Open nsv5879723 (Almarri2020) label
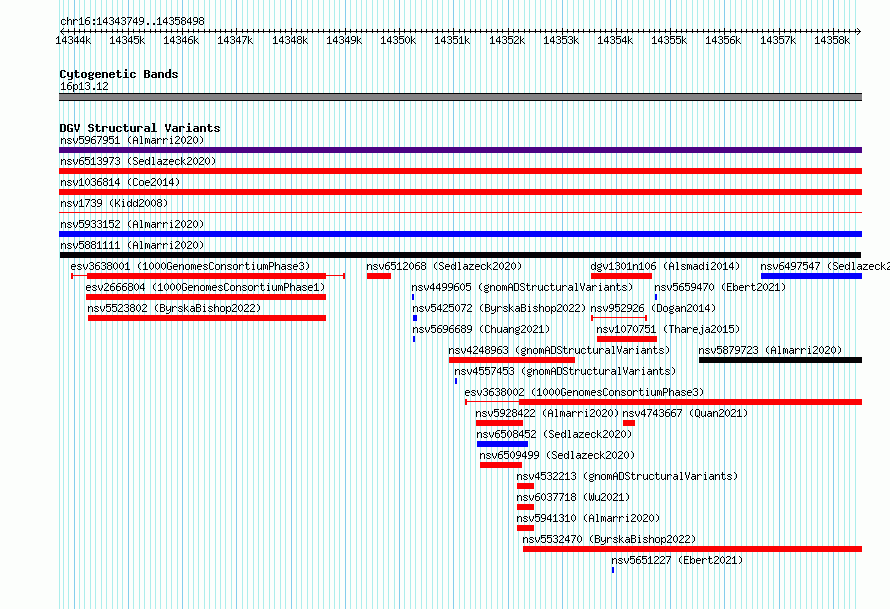 coord(770,350)
